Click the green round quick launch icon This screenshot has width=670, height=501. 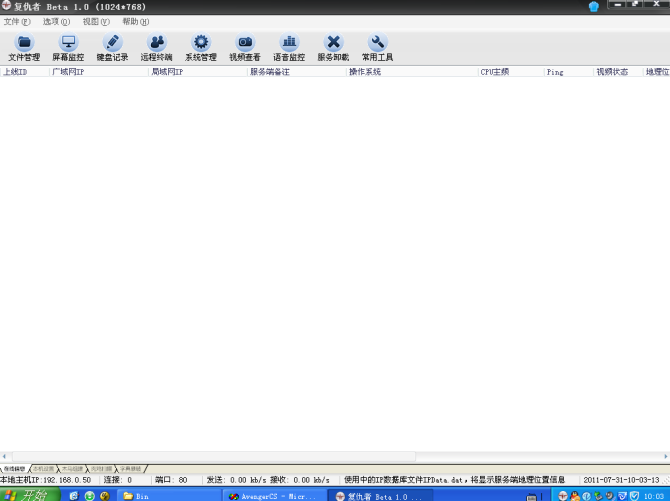90,496
